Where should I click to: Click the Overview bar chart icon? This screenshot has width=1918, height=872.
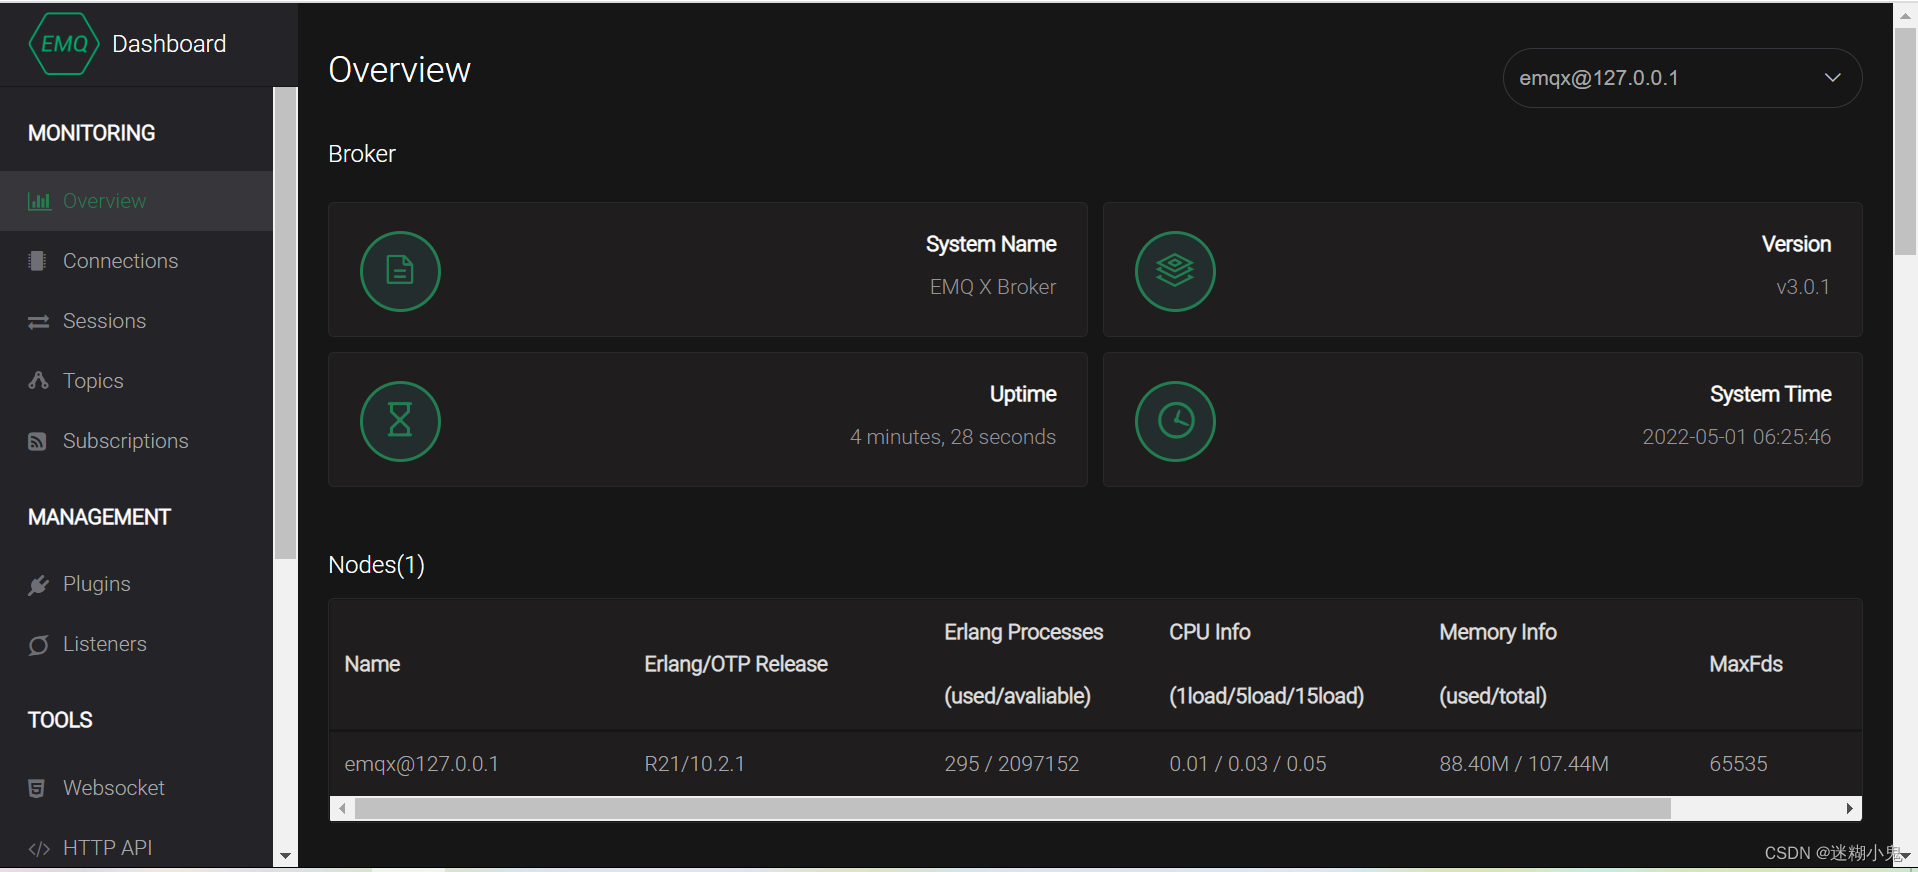point(39,201)
